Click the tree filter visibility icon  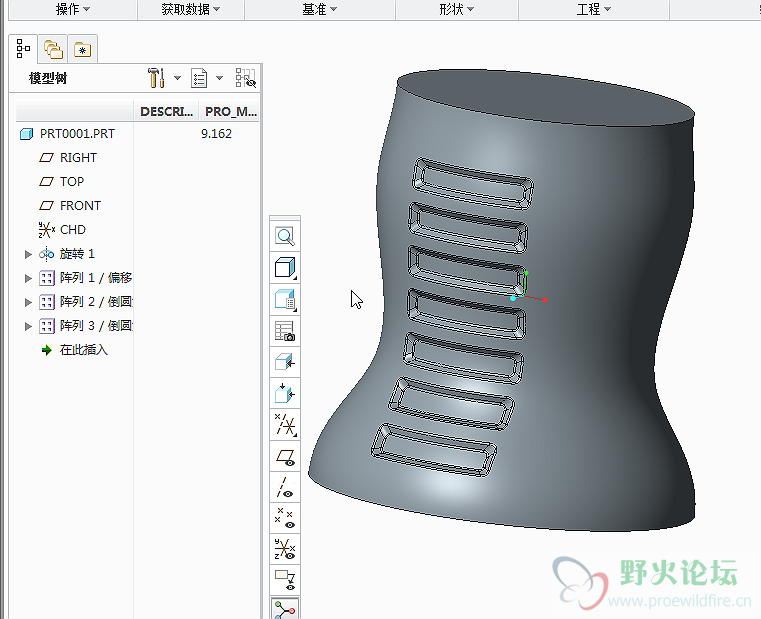(246, 78)
